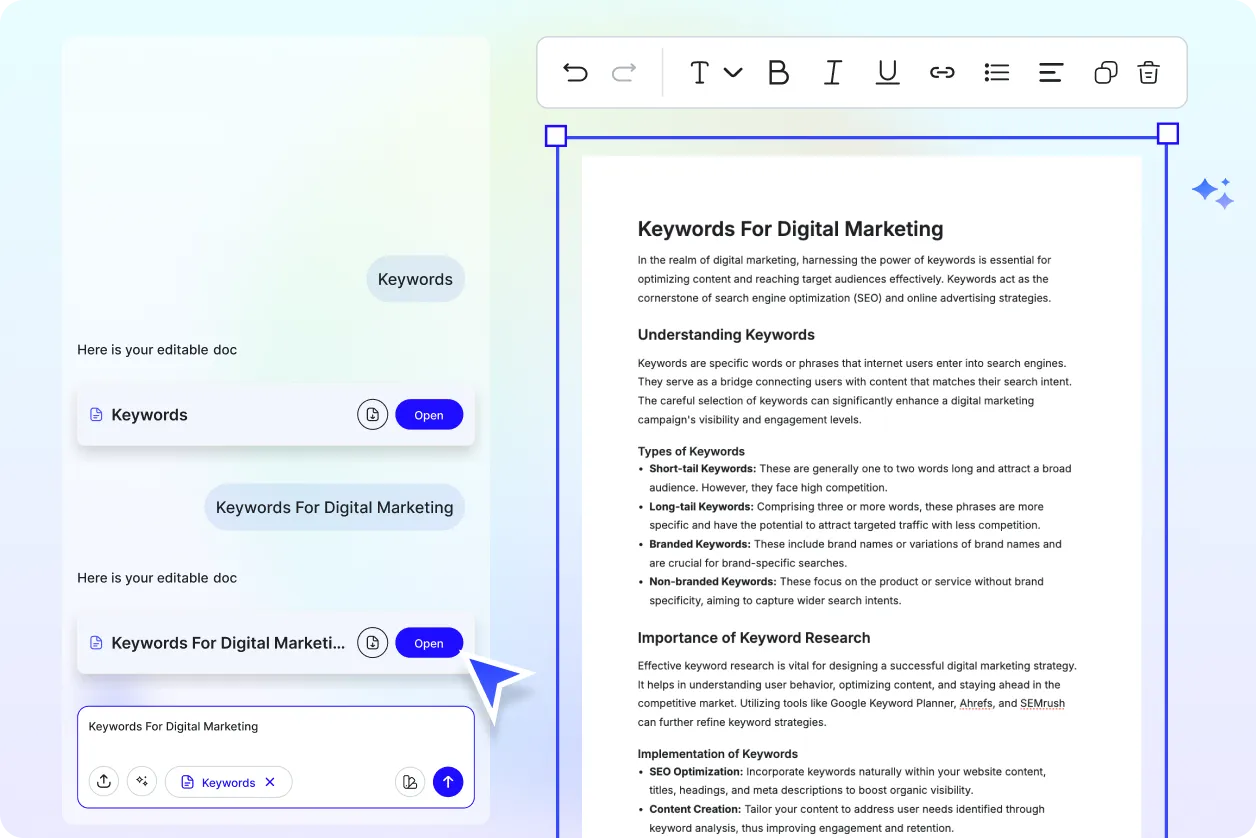Download the Keywords doc
1256x838 pixels.
coord(372,415)
